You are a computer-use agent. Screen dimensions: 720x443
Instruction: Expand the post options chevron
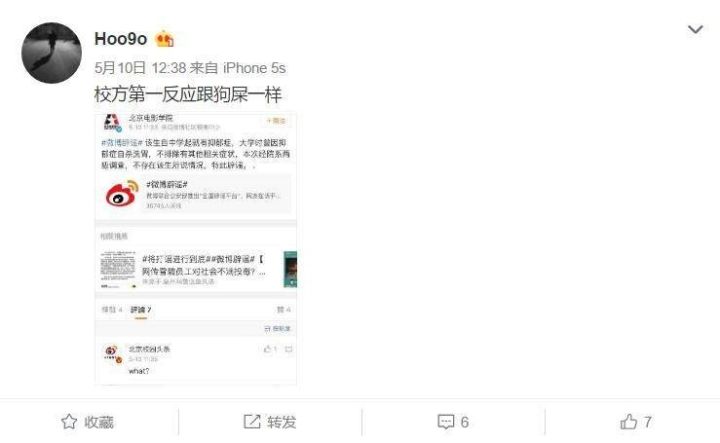(695, 29)
